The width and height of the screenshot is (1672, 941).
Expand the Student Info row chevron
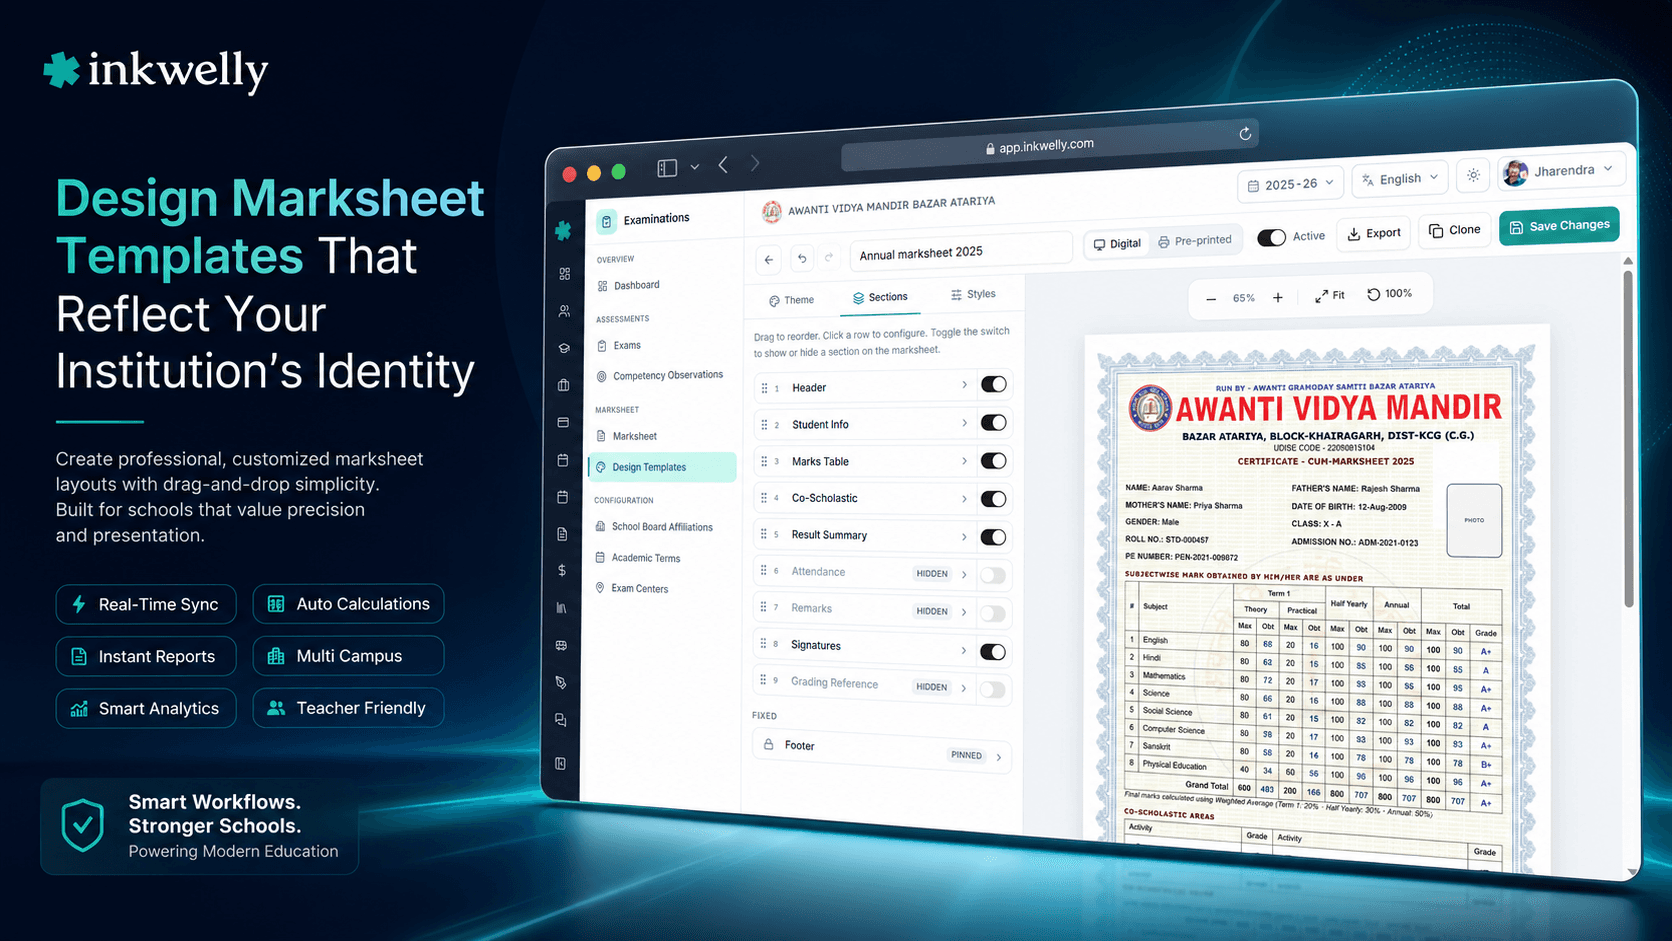(964, 423)
